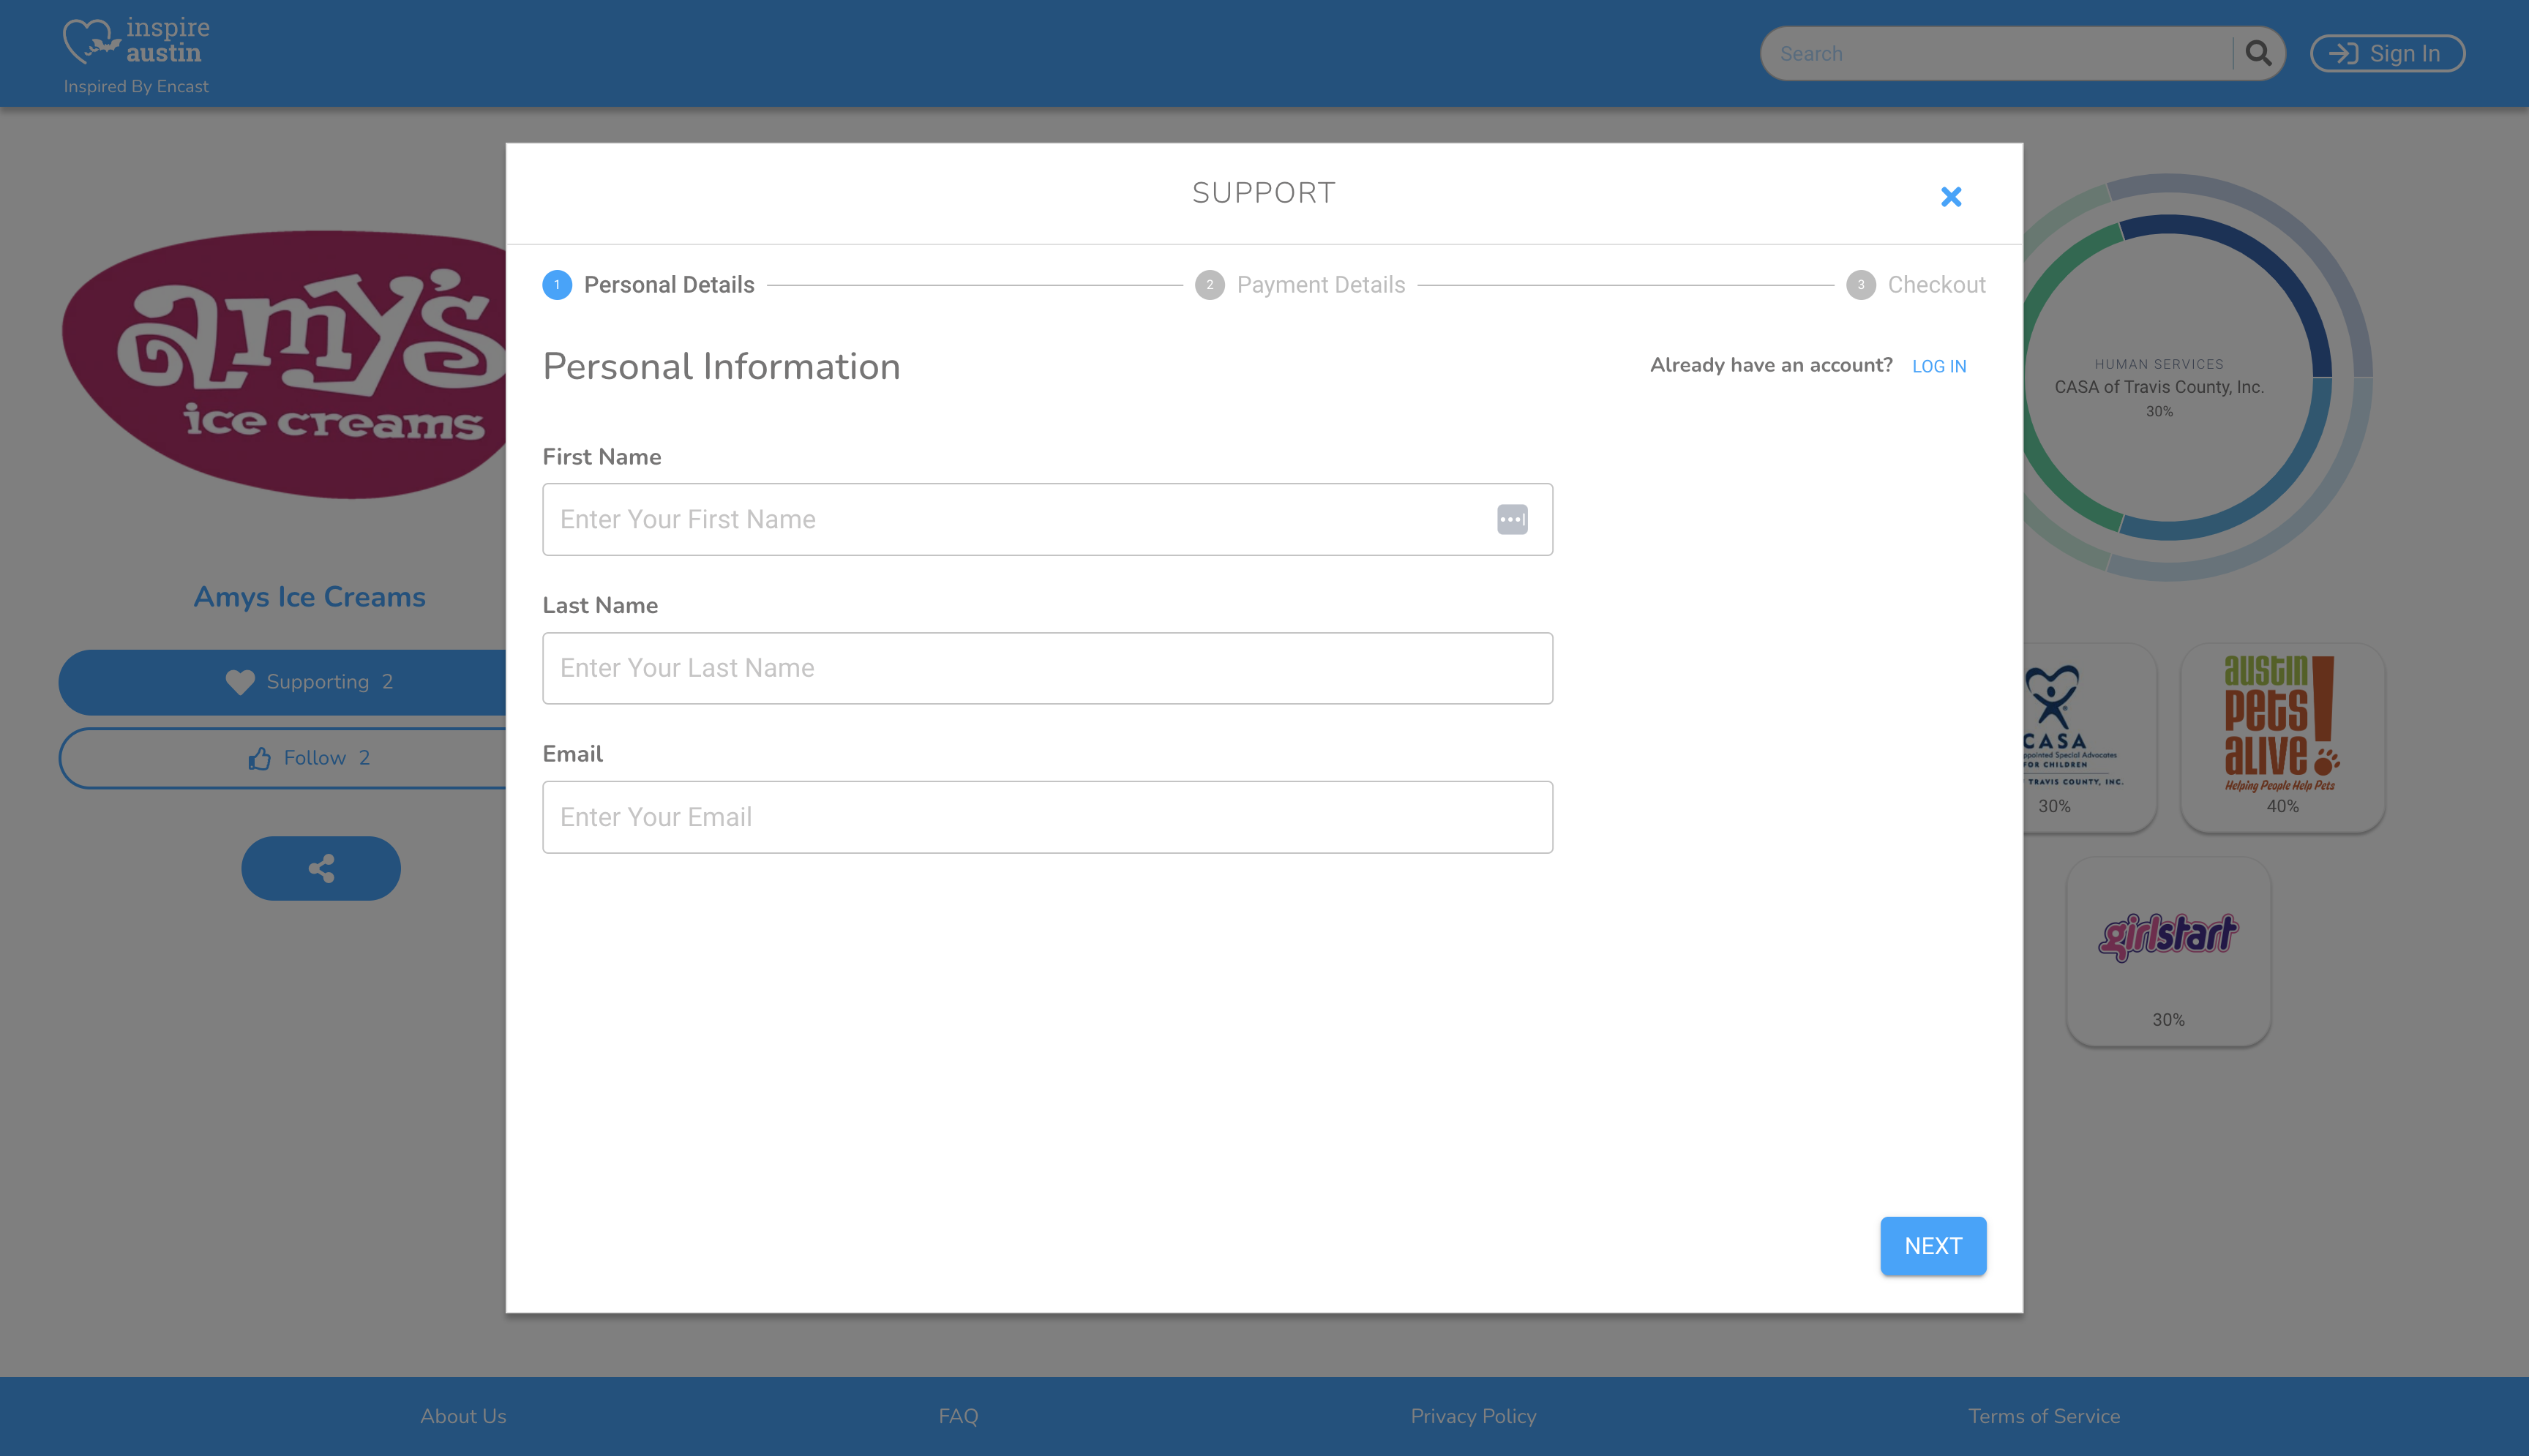Click the search magnifier icon
The width and height of the screenshot is (2529, 1456).
tap(2258, 53)
